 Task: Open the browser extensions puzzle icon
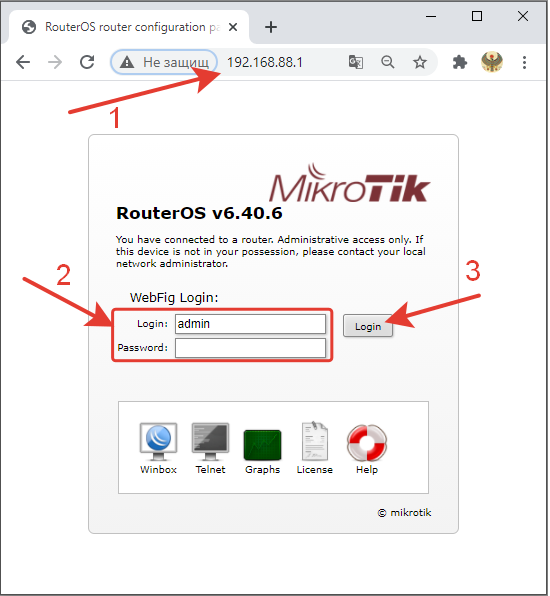coord(460,62)
